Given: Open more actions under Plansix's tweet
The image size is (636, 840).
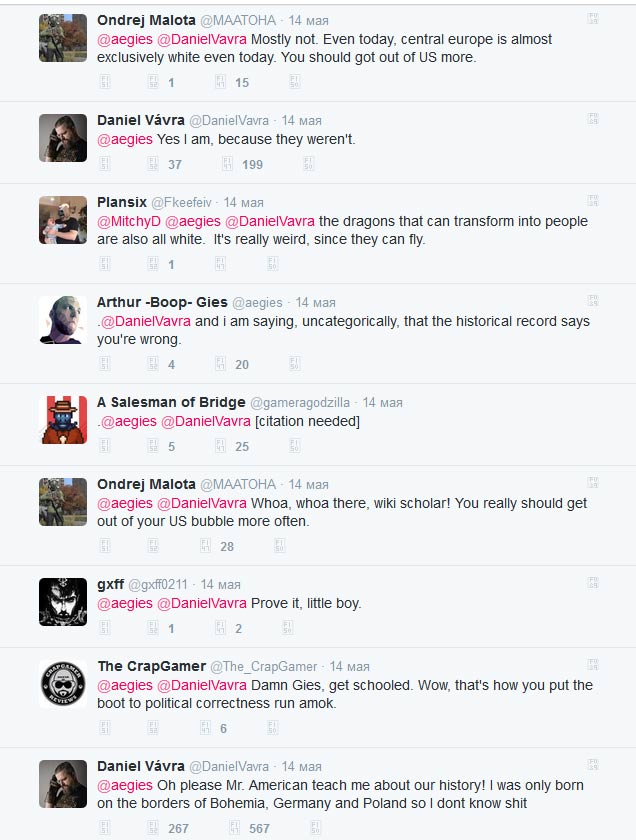Looking at the screenshot, I should pos(272,264).
